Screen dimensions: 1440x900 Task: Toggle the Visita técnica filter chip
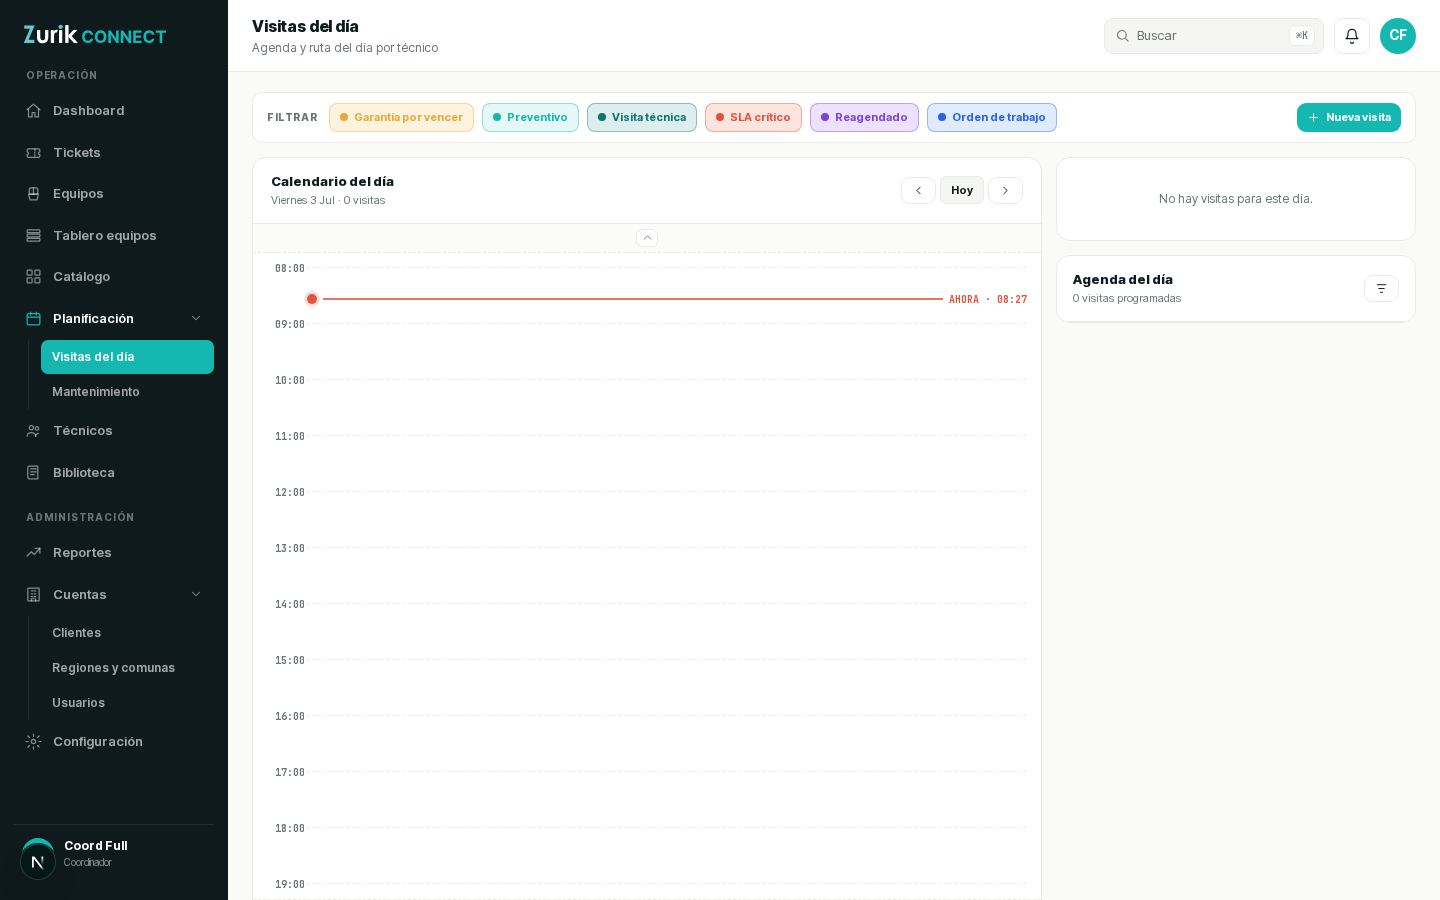tap(642, 118)
